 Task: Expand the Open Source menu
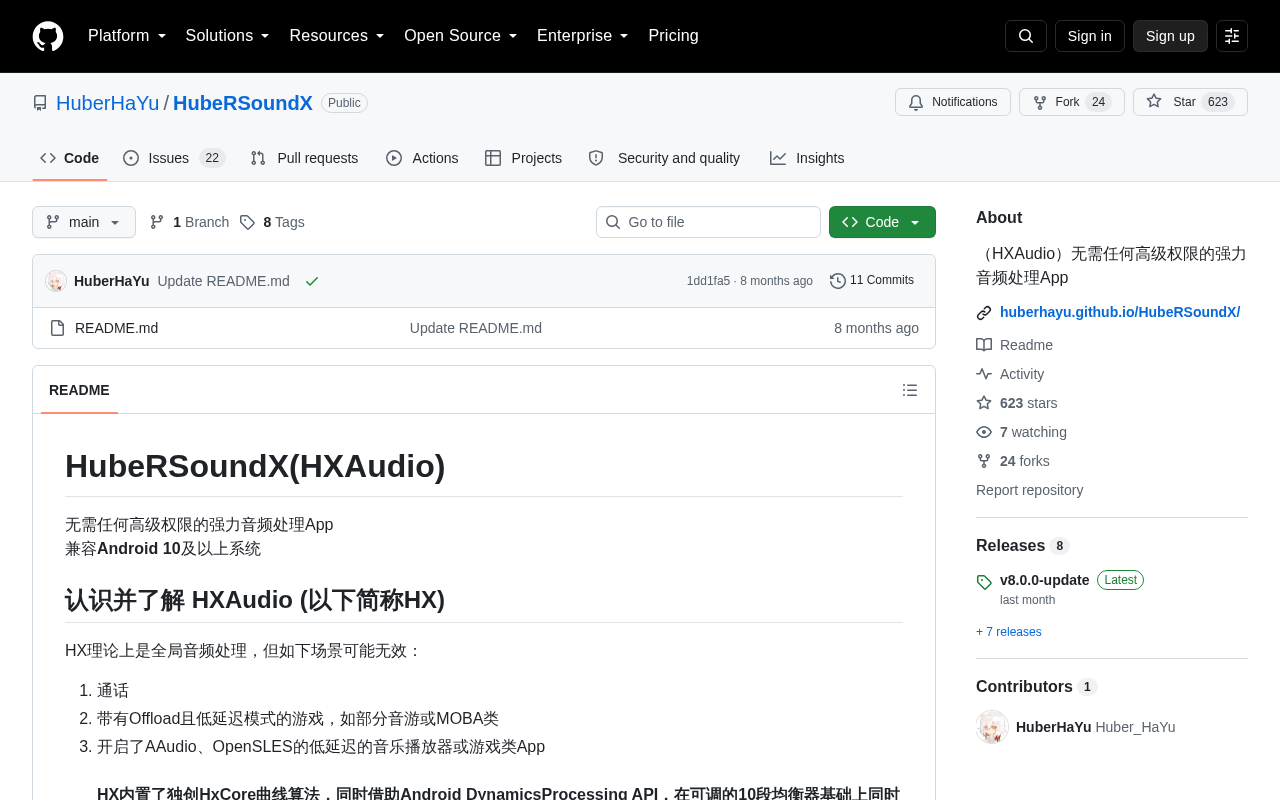pos(461,36)
